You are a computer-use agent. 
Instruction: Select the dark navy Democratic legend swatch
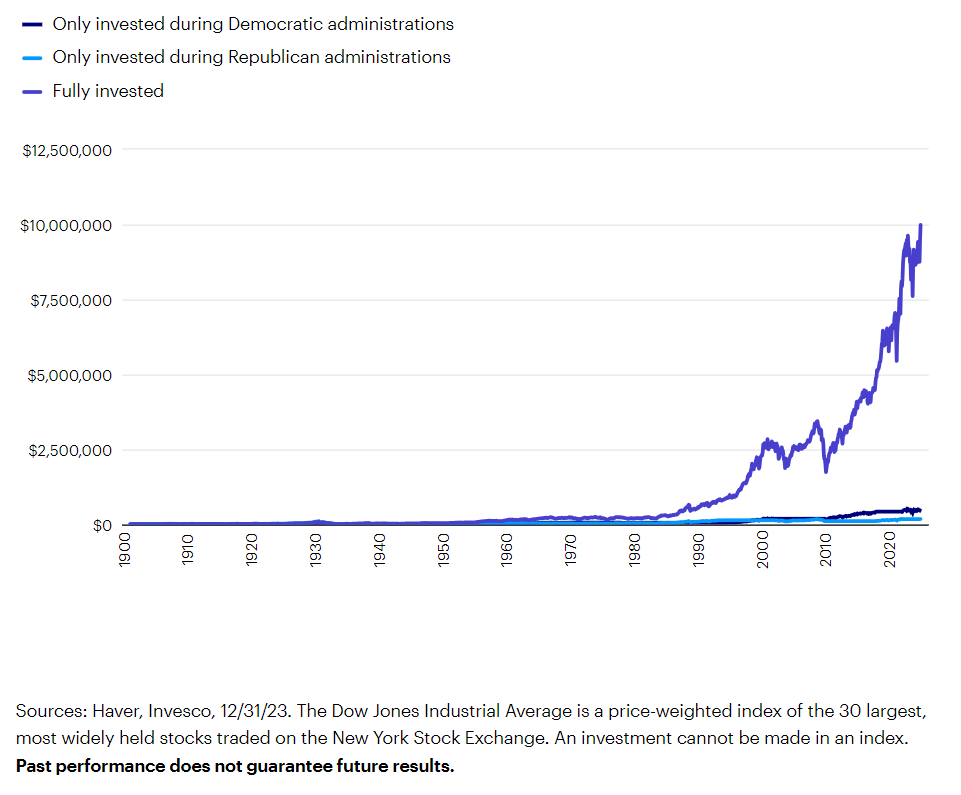click(32, 25)
